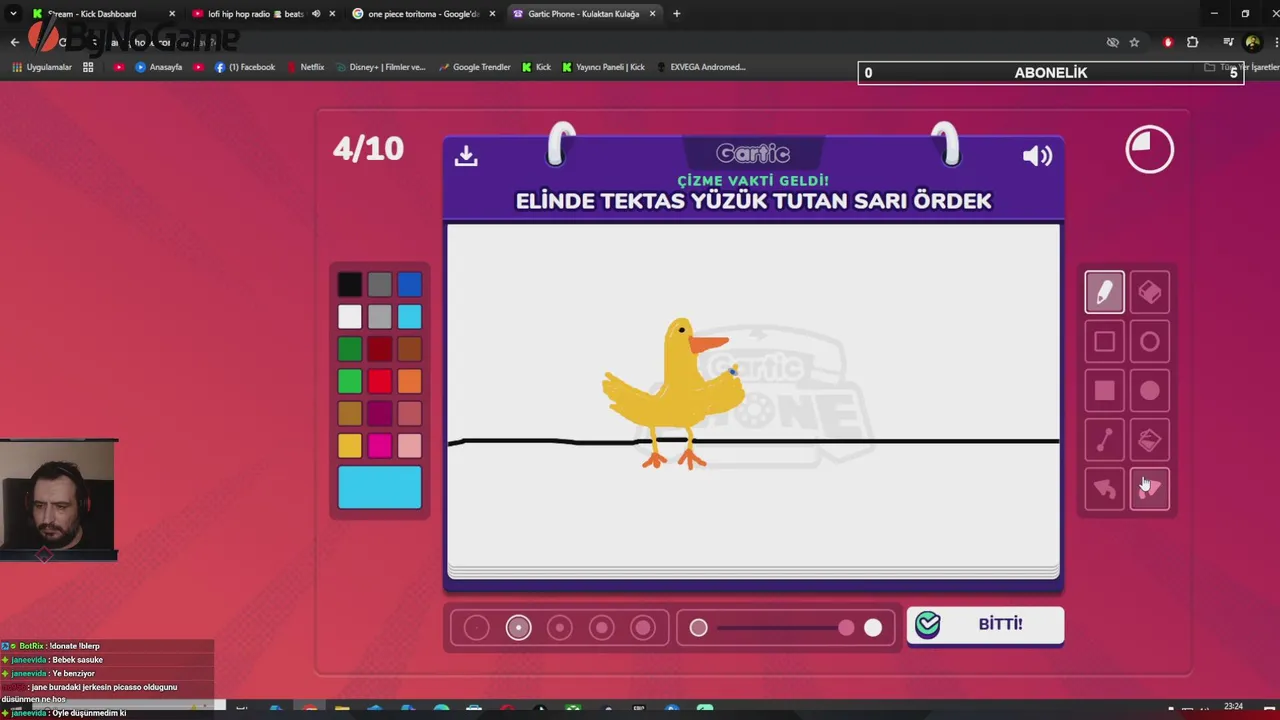Select the paint bucket fill tool

point(1149,440)
